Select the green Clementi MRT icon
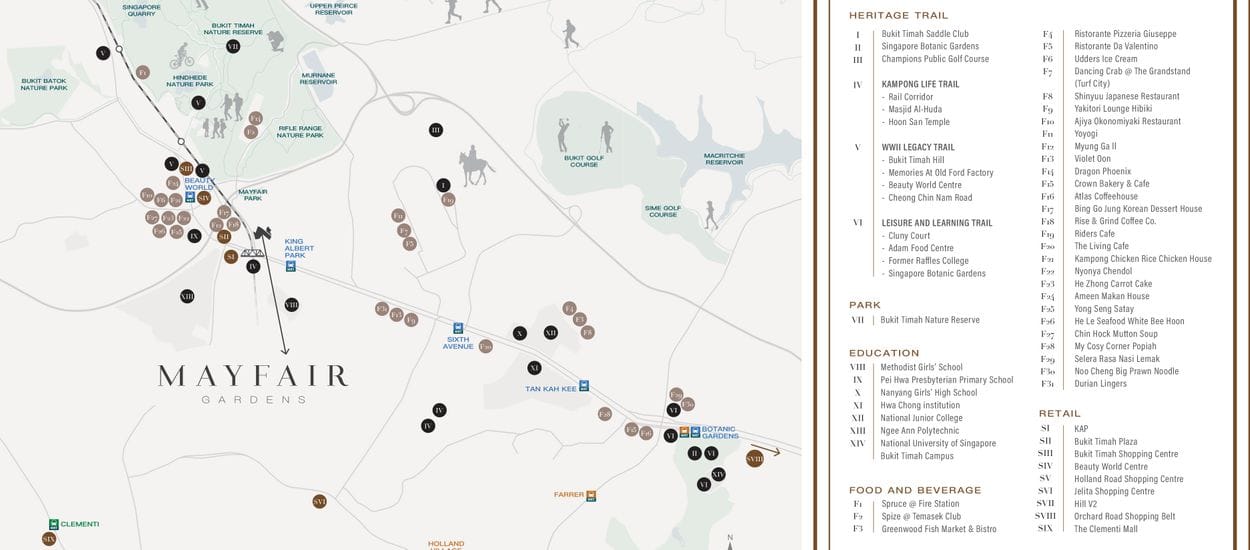The image size is (1250, 550). pyautogui.click(x=54, y=524)
